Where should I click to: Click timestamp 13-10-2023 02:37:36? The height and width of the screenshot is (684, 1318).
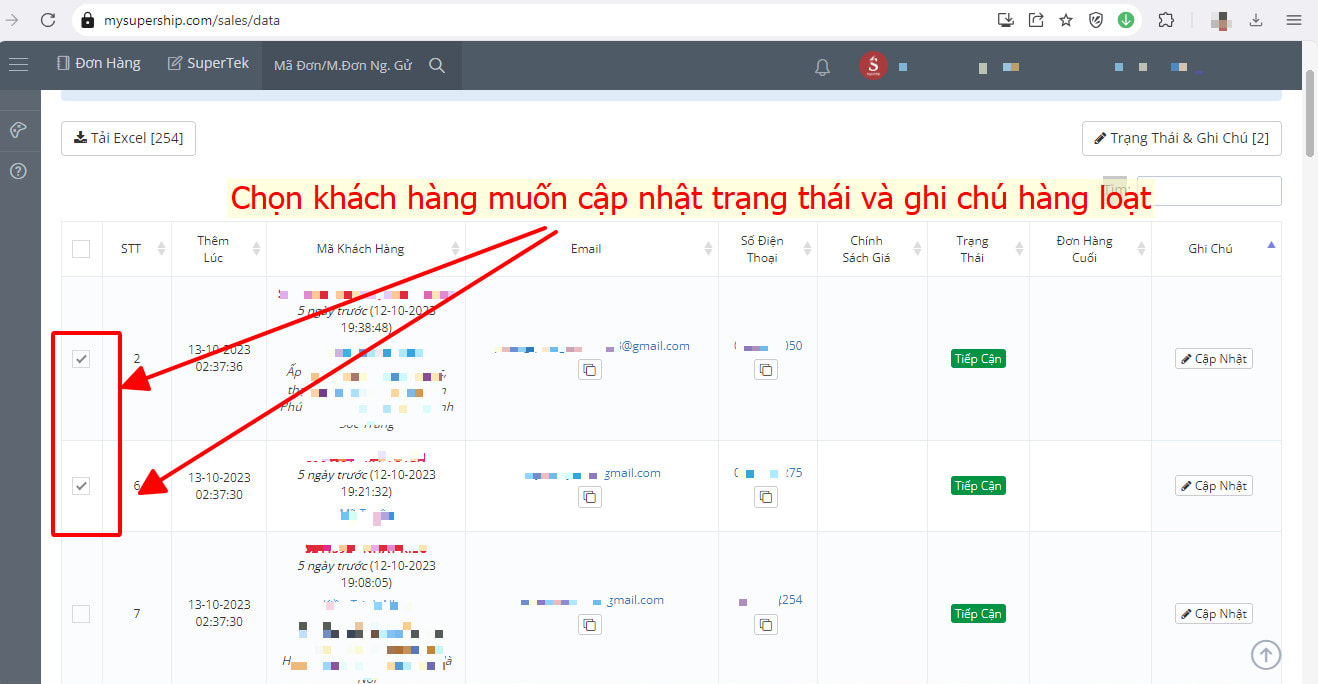[x=218, y=358]
